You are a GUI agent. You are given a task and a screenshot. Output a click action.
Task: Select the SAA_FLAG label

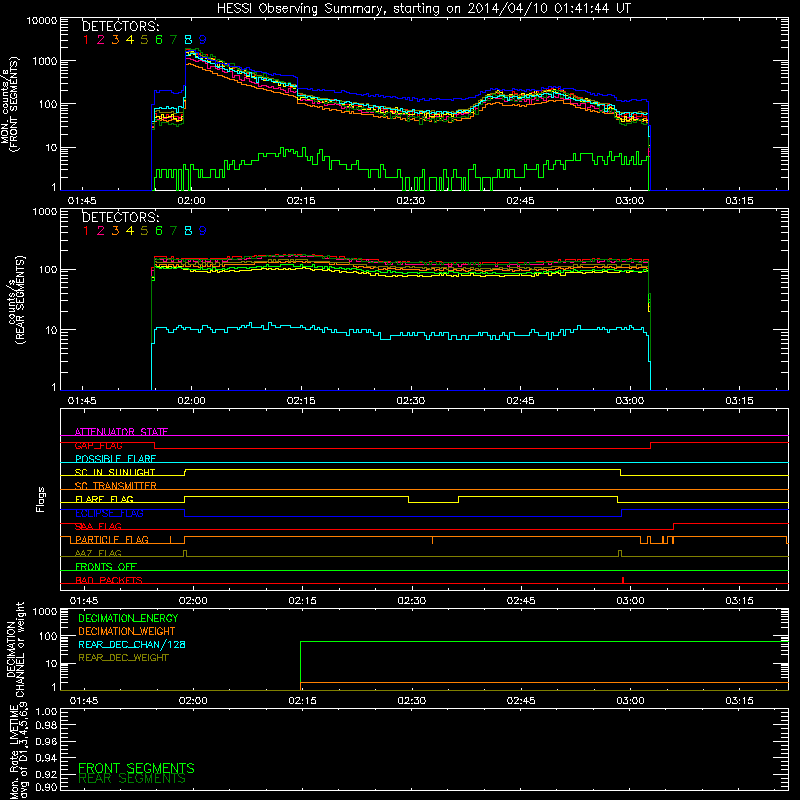[98, 526]
